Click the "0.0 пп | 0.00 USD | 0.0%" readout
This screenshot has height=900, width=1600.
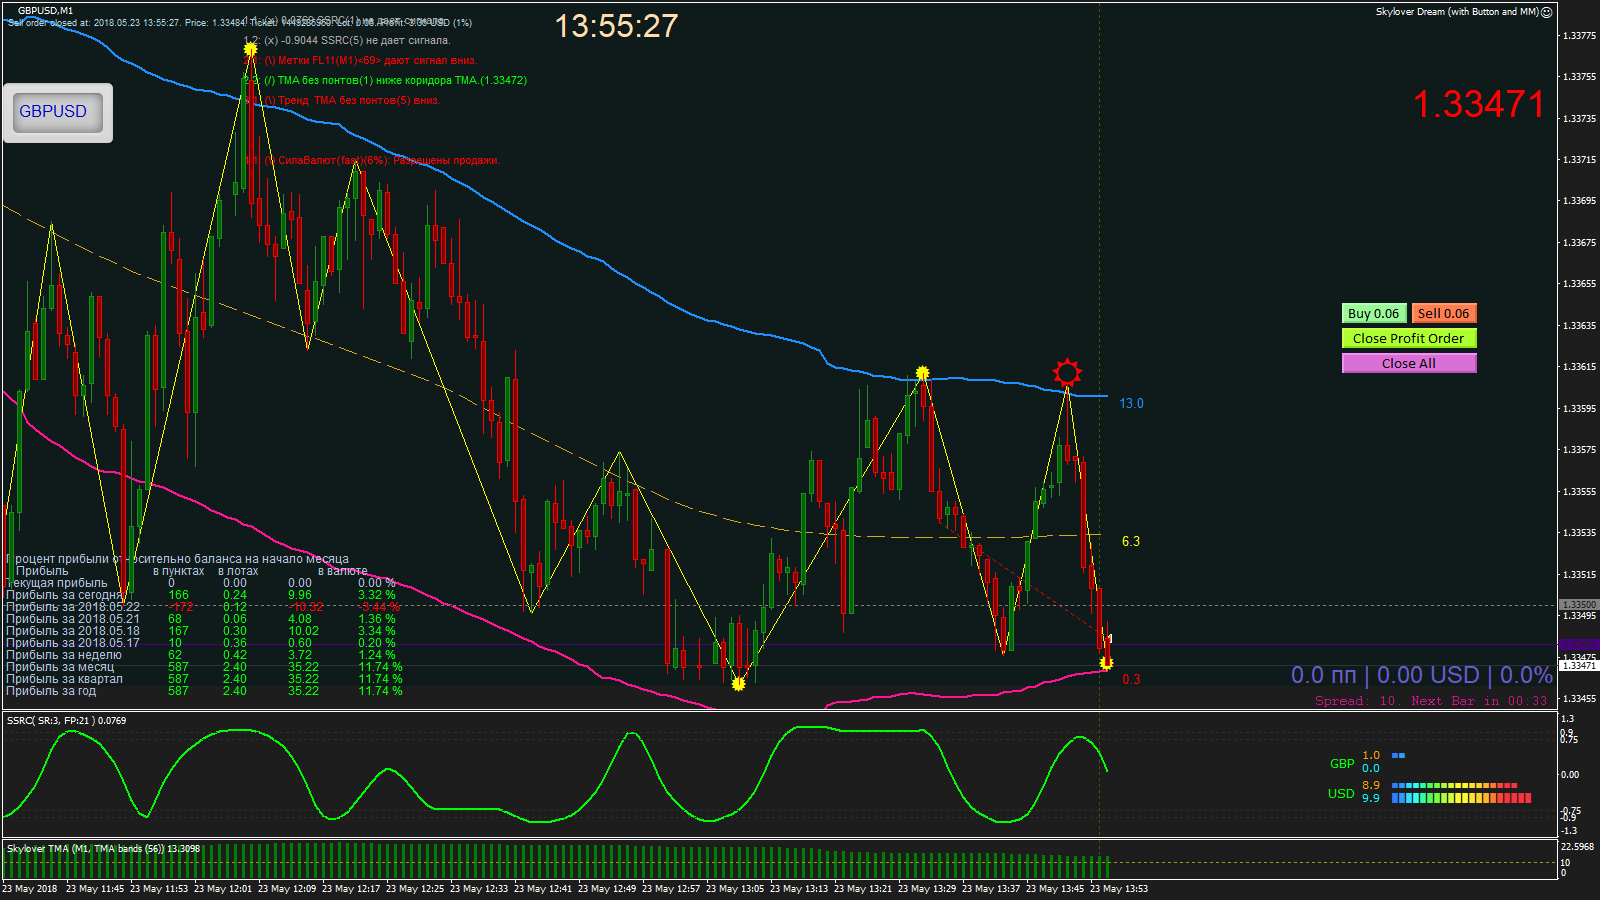pyautogui.click(x=1421, y=675)
